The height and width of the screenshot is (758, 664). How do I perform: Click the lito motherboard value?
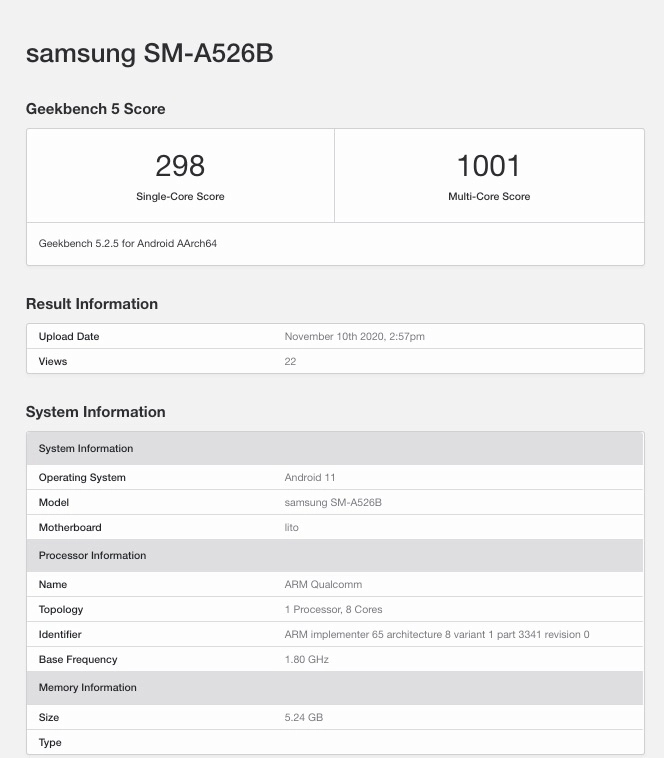pyautogui.click(x=292, y=528)
